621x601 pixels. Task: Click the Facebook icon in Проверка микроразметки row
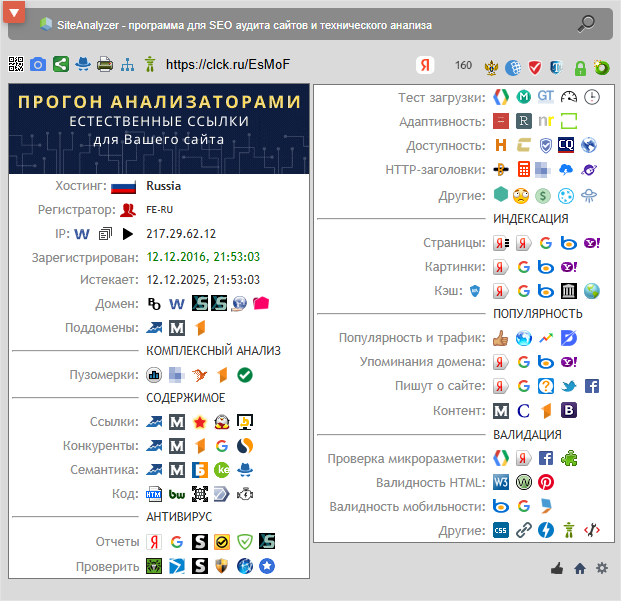[x=546, y=458]
